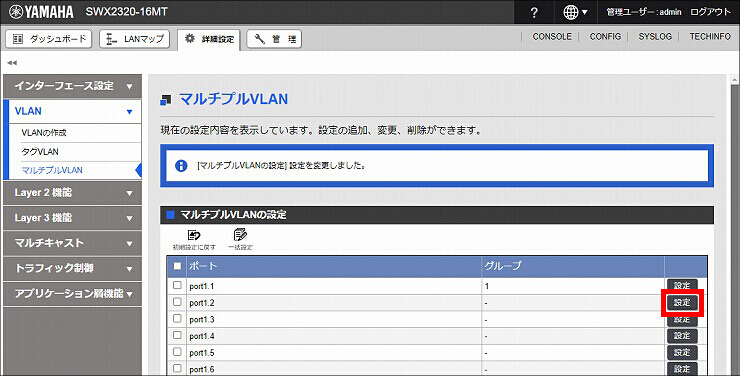Open CONSOLE link
The height and width of the screenshot is (376, 740).
point(552,36)
